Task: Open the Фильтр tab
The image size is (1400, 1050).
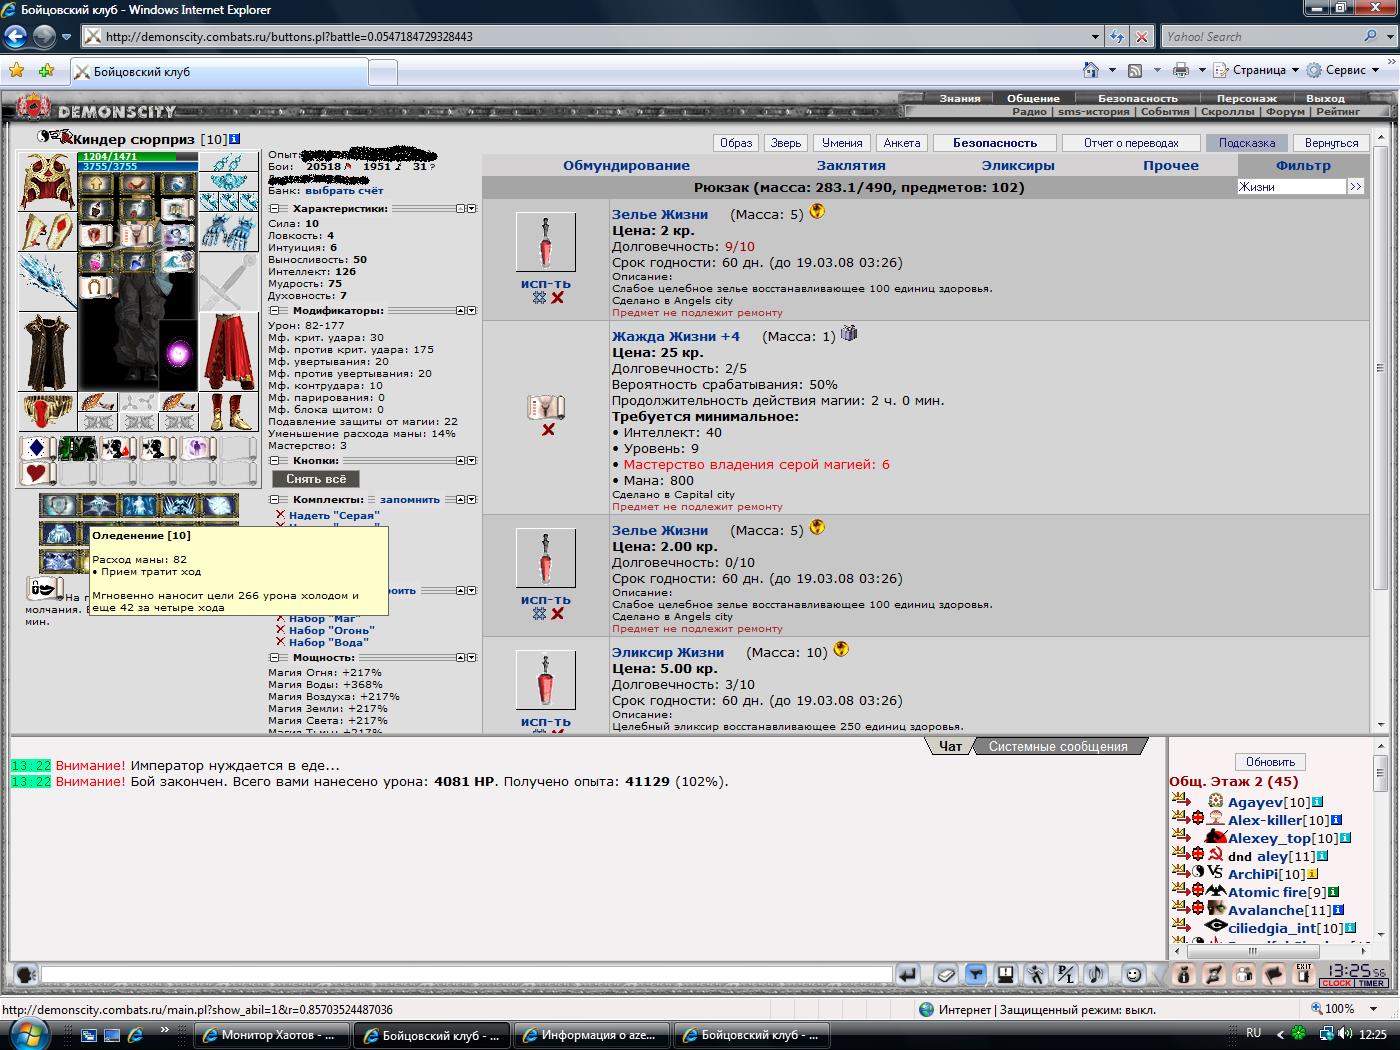Action: coord(1303,165)
